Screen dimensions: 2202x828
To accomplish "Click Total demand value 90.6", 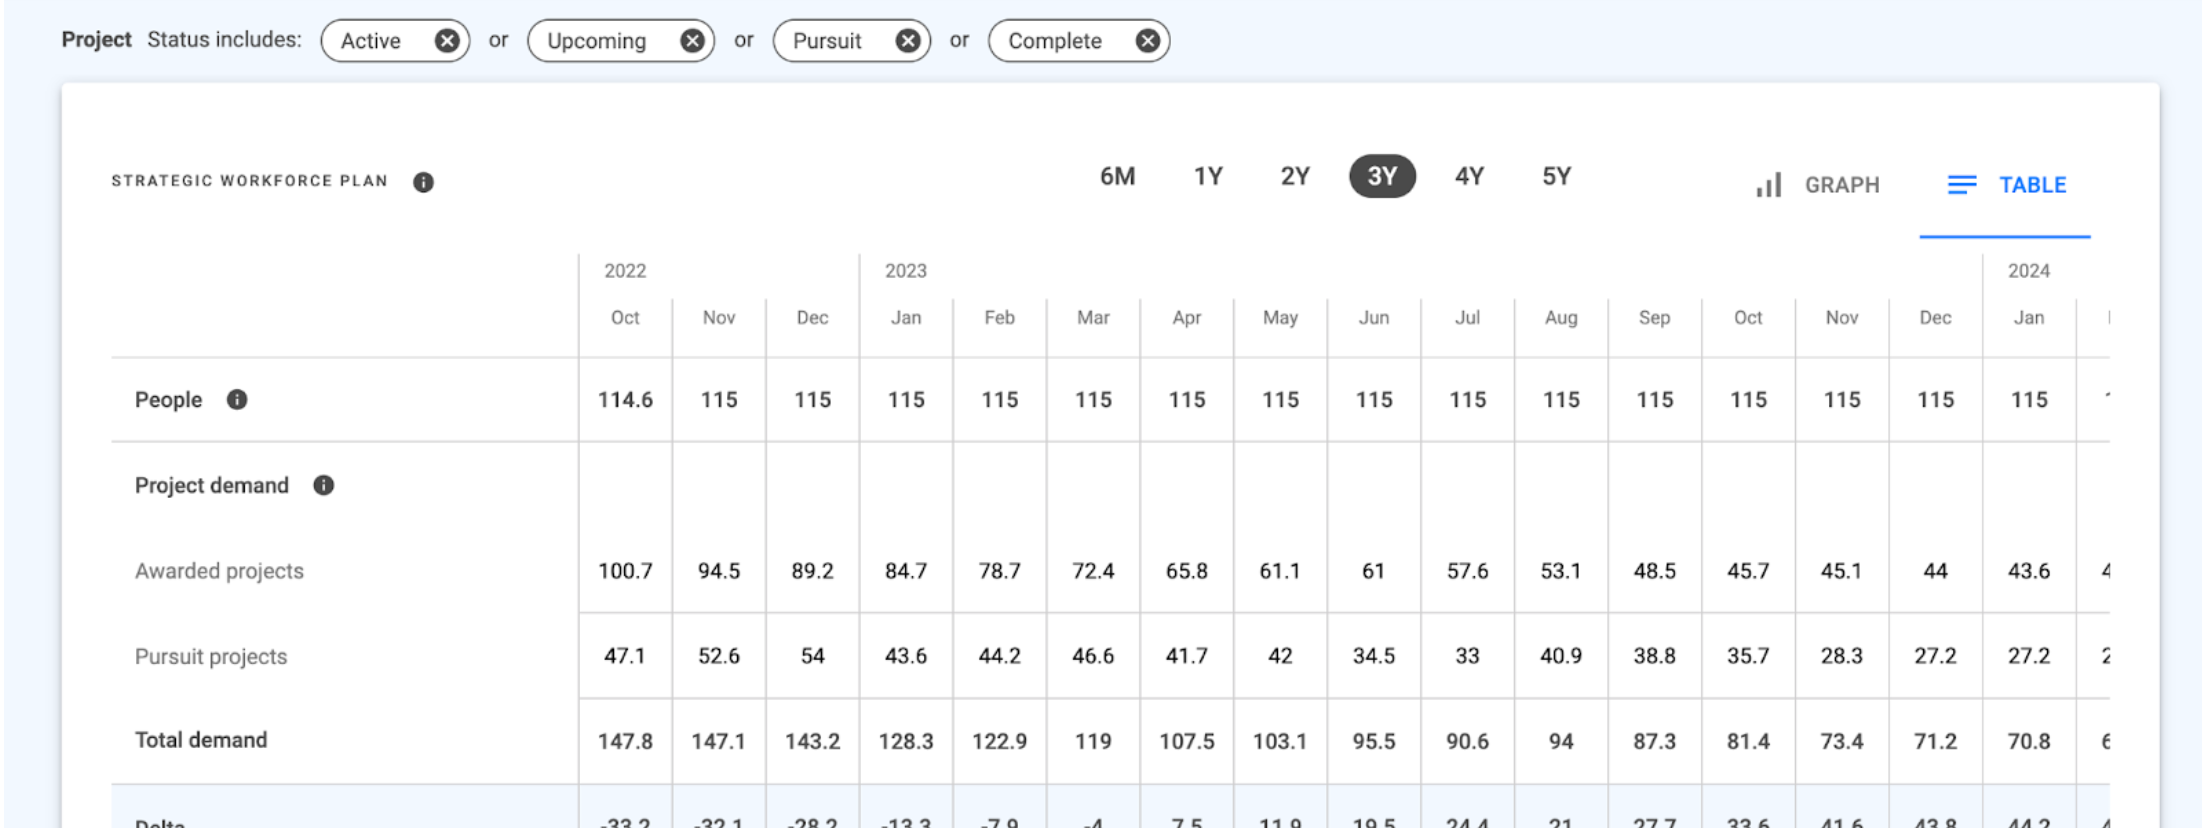I will [x=1467, y=742].
